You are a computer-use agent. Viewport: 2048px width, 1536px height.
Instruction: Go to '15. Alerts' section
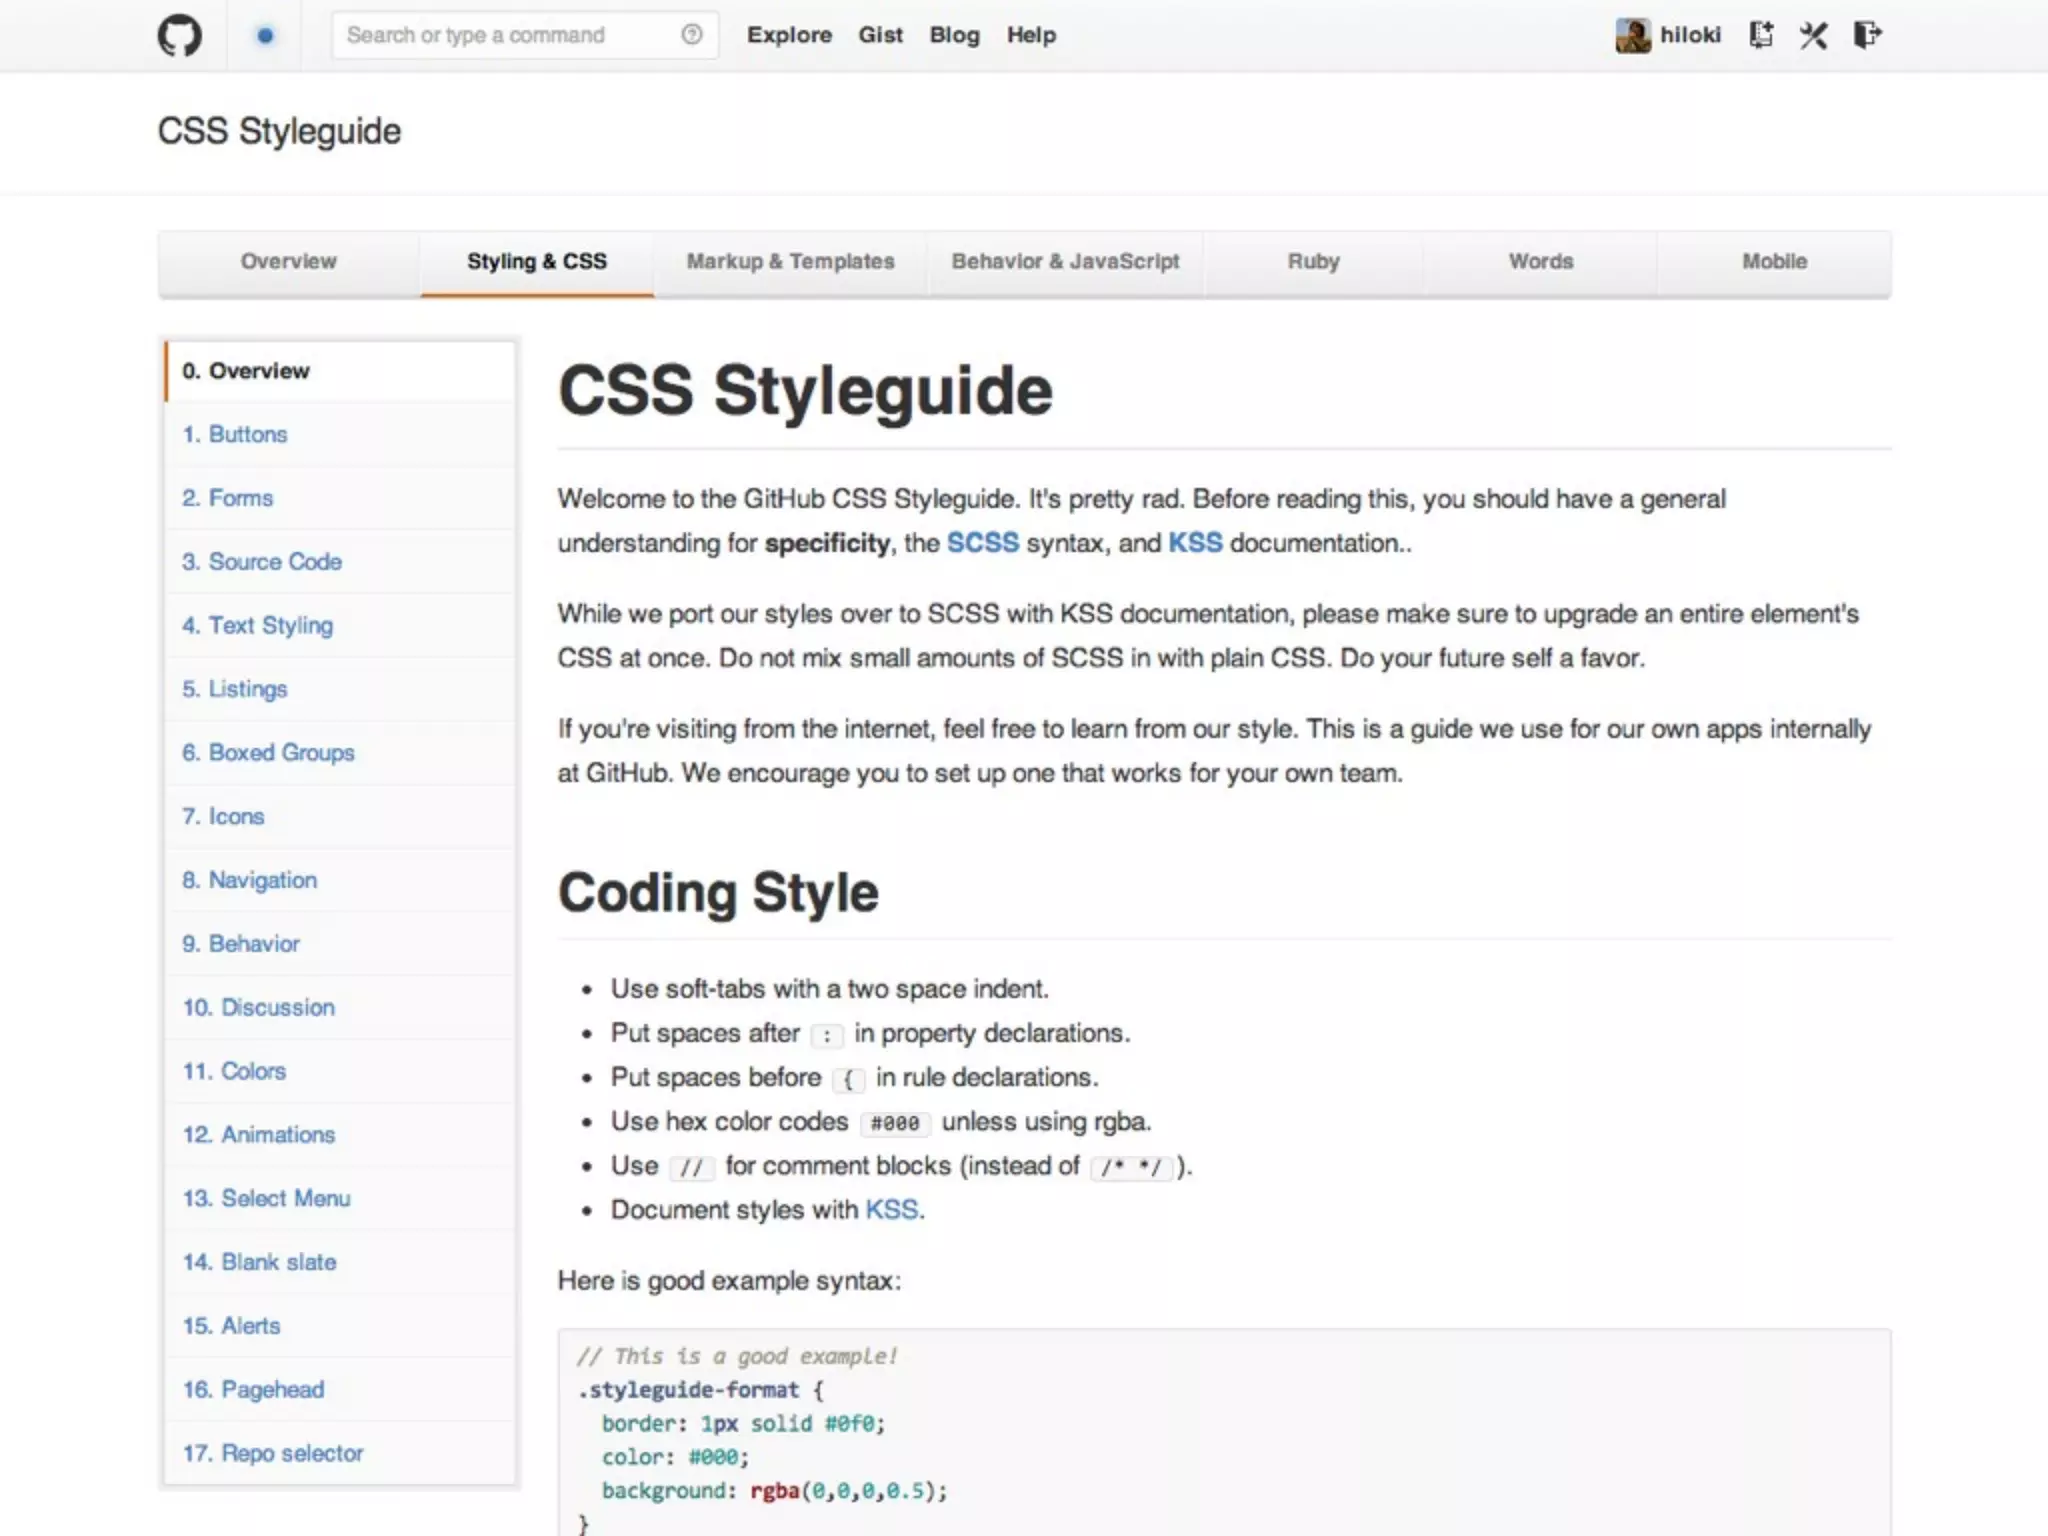point(340,1326)
